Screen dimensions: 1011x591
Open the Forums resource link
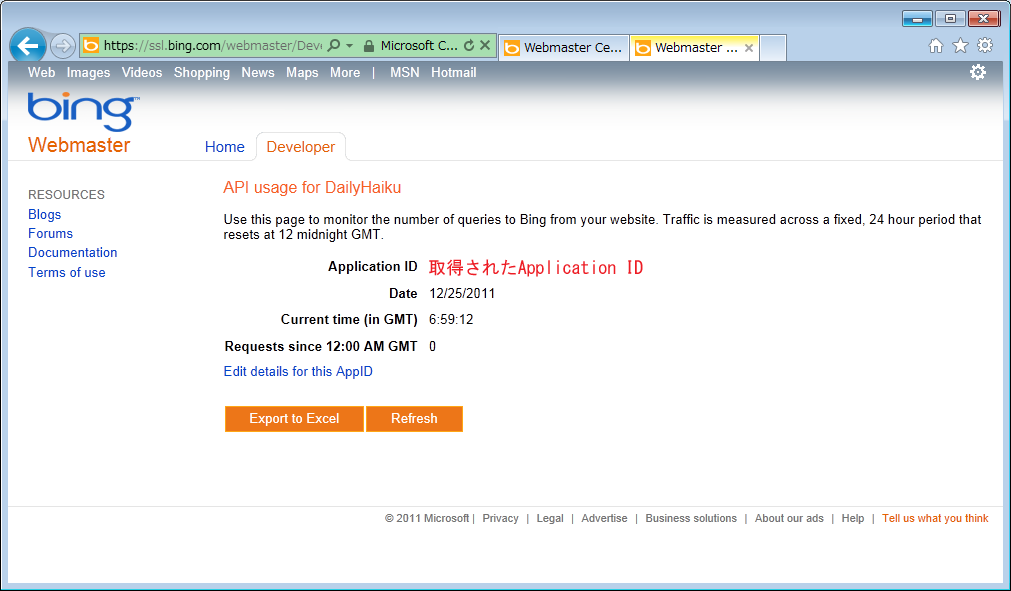[50, 233]
